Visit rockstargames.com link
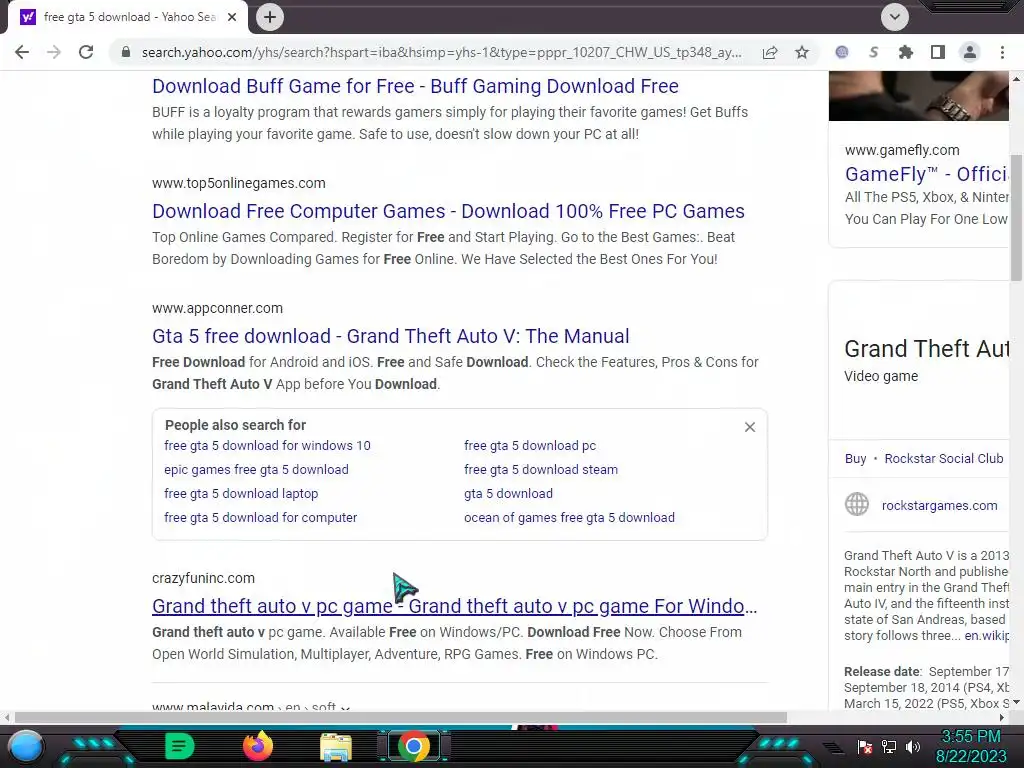 [939, 505]
